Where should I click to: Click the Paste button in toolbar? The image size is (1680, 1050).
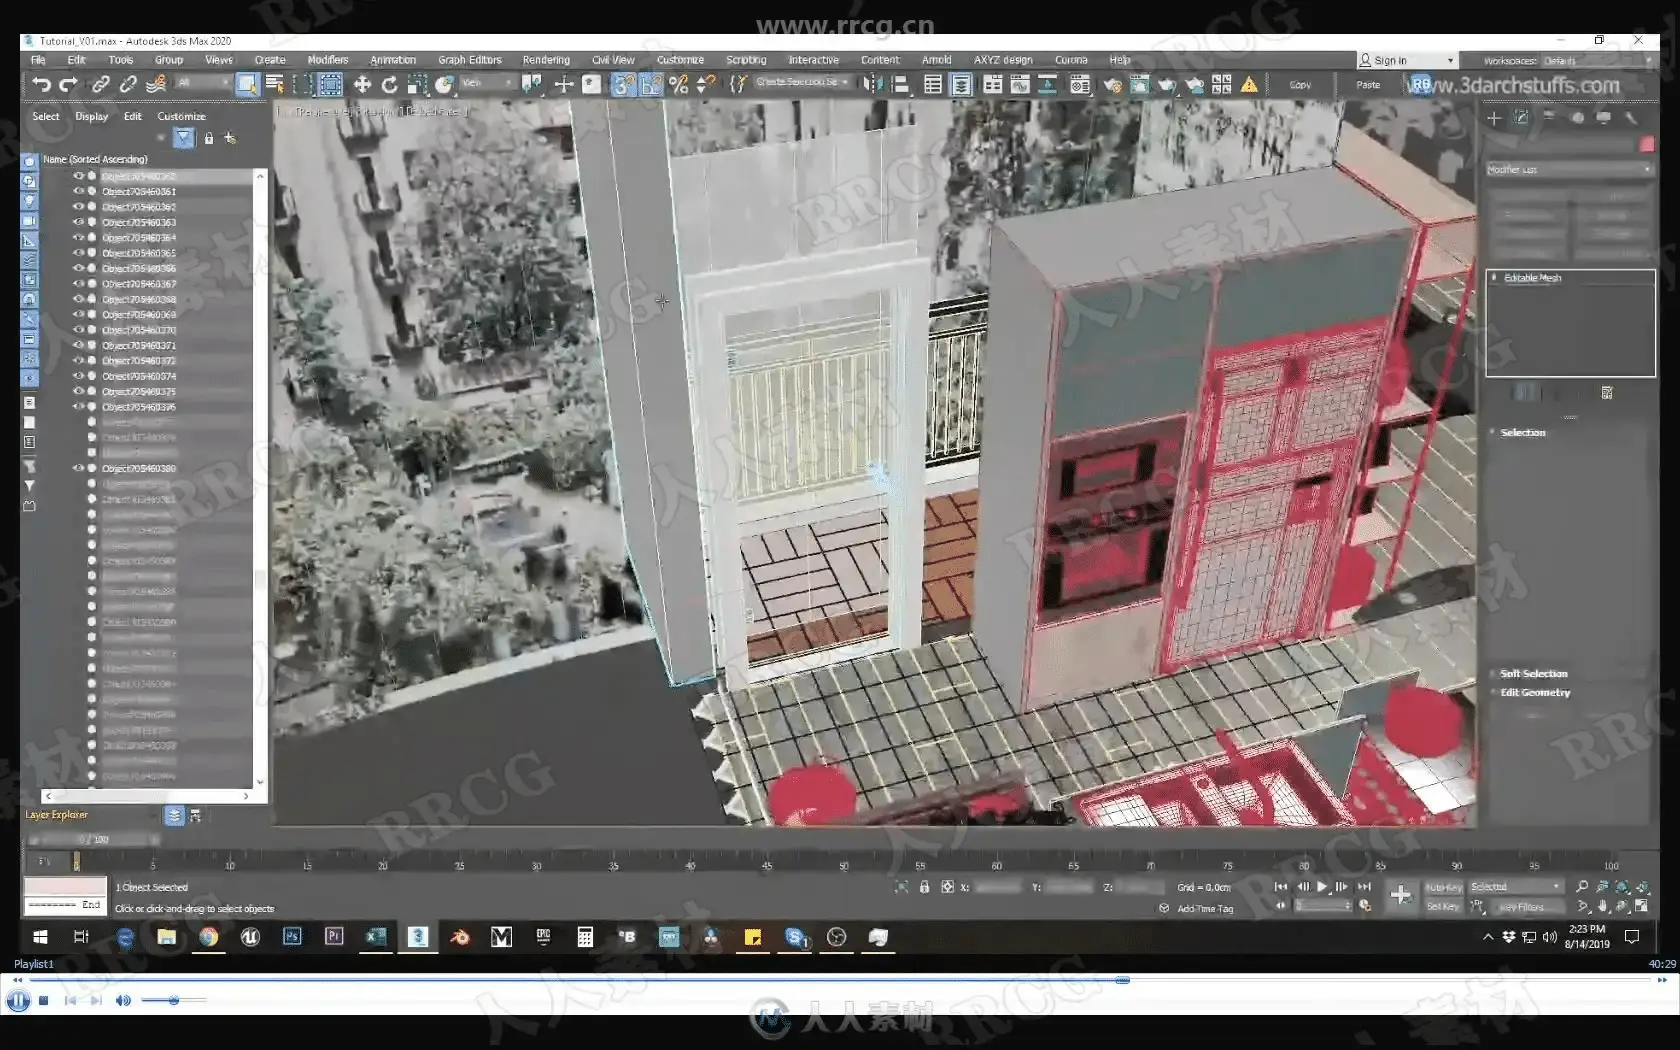(x=1368, y=85)
